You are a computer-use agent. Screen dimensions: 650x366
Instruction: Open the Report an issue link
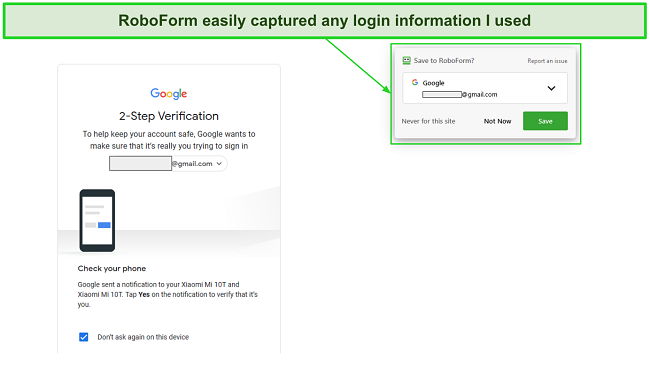[547, 61]
